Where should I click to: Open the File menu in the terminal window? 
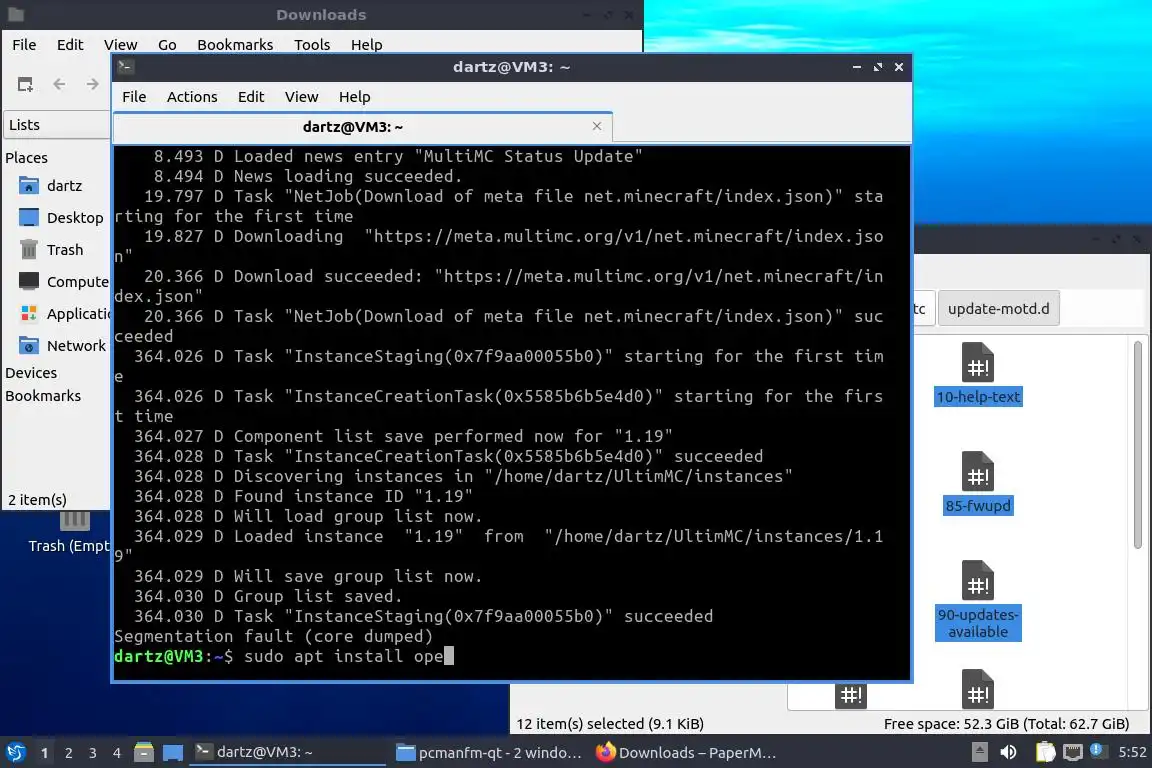click(134, 97)
